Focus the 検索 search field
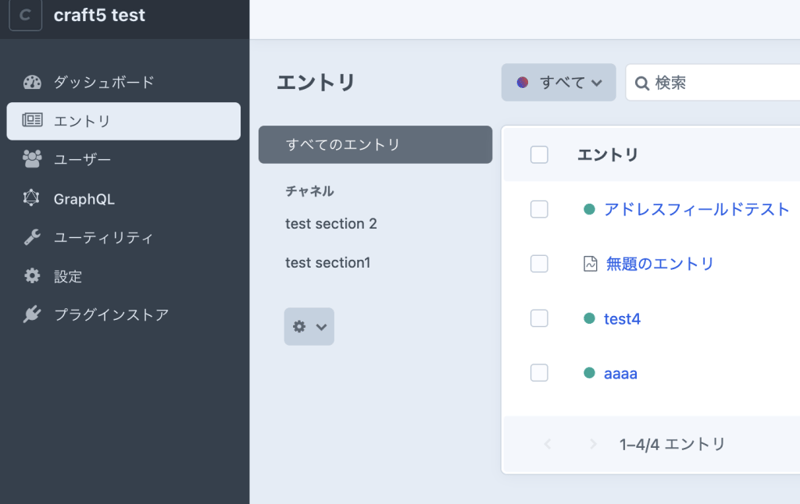Screen dimensions: 800x504 point(720,83)
